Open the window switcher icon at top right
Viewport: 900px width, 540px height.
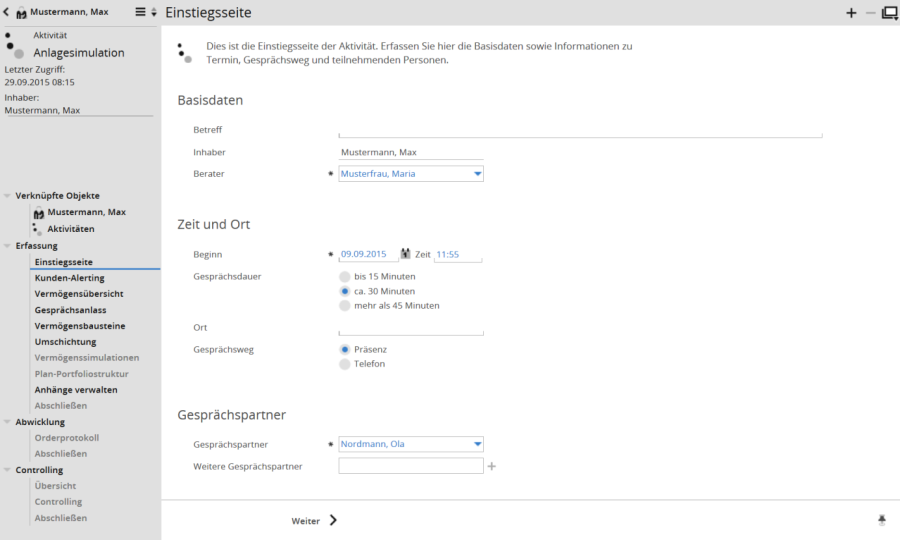pos(889,13)
